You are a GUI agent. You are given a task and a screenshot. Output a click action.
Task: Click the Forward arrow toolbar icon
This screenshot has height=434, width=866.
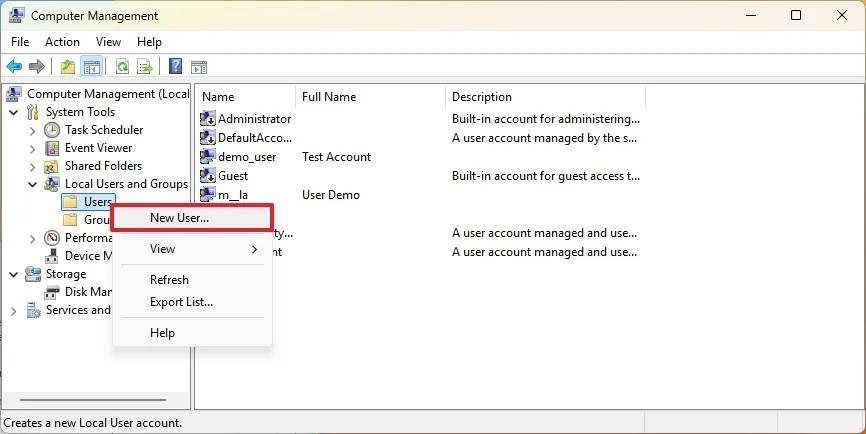[x=37, y=67]
